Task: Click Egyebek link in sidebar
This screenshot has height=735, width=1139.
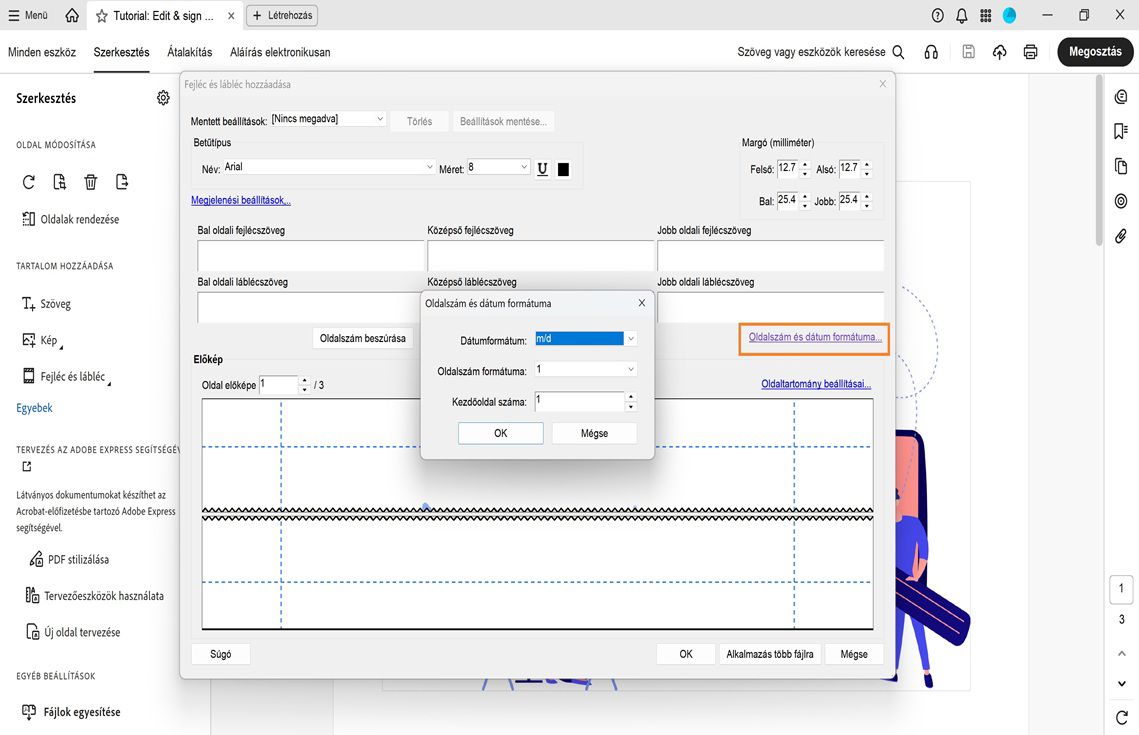Action: click(x=34, y=408)
